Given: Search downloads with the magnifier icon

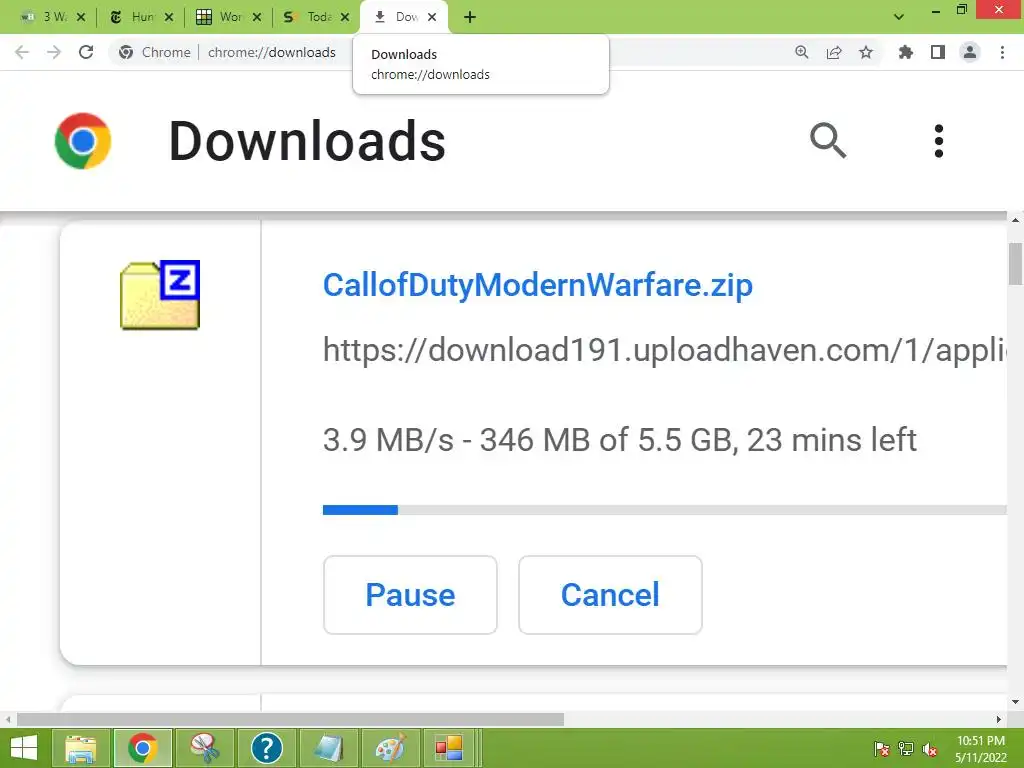Looking at the screenshot, I should pos(828,140).
